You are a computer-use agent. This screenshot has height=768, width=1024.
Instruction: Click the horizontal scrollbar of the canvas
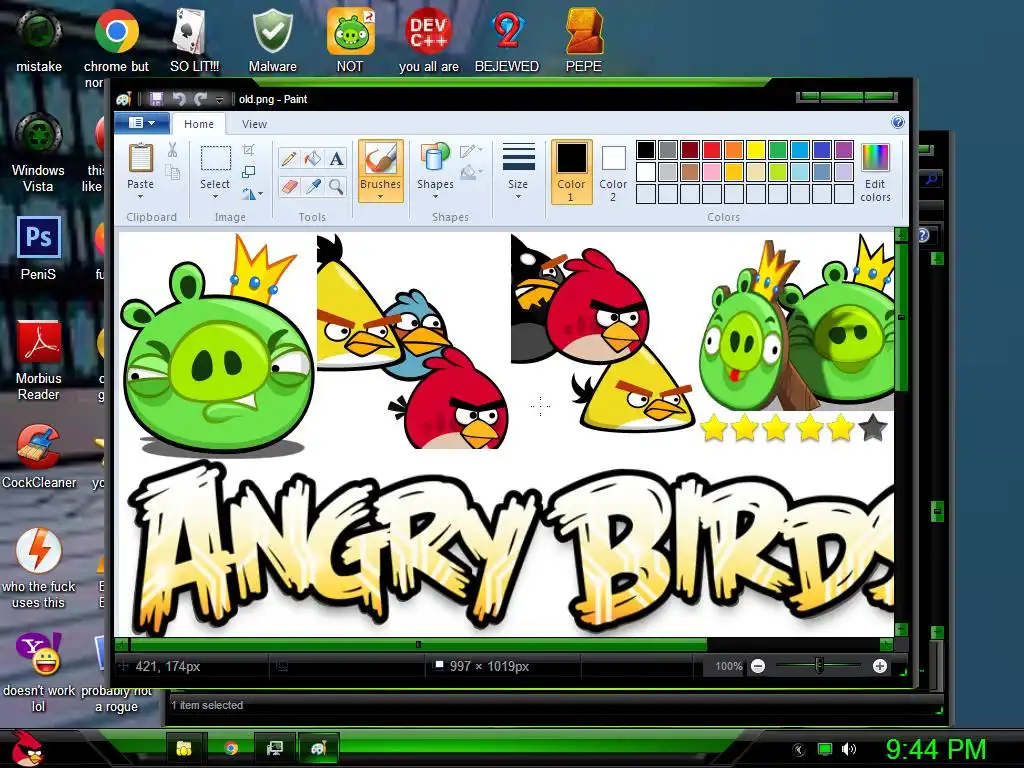click(418, 645)
